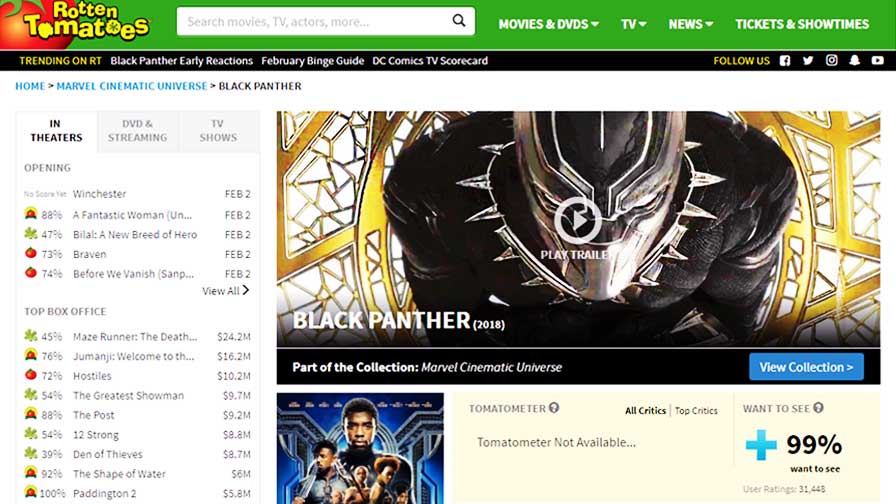
Task: Click the Tomatometer help question icon
Action: (x=554, y=408)
